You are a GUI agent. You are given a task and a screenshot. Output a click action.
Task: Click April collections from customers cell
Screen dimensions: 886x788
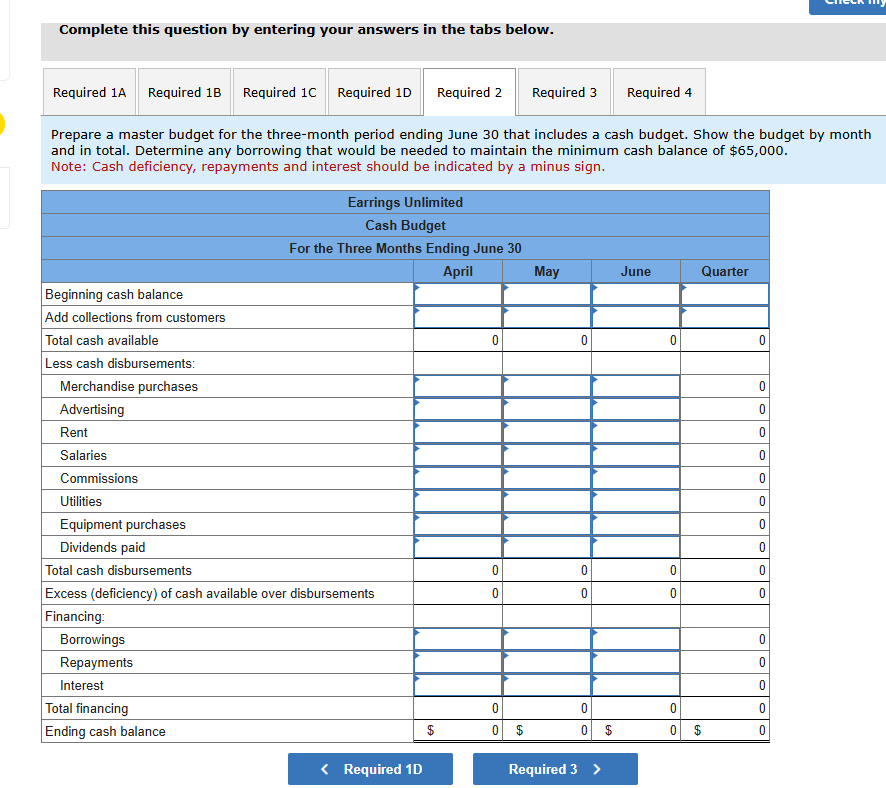pyautogui.click(x=458, y=317)
